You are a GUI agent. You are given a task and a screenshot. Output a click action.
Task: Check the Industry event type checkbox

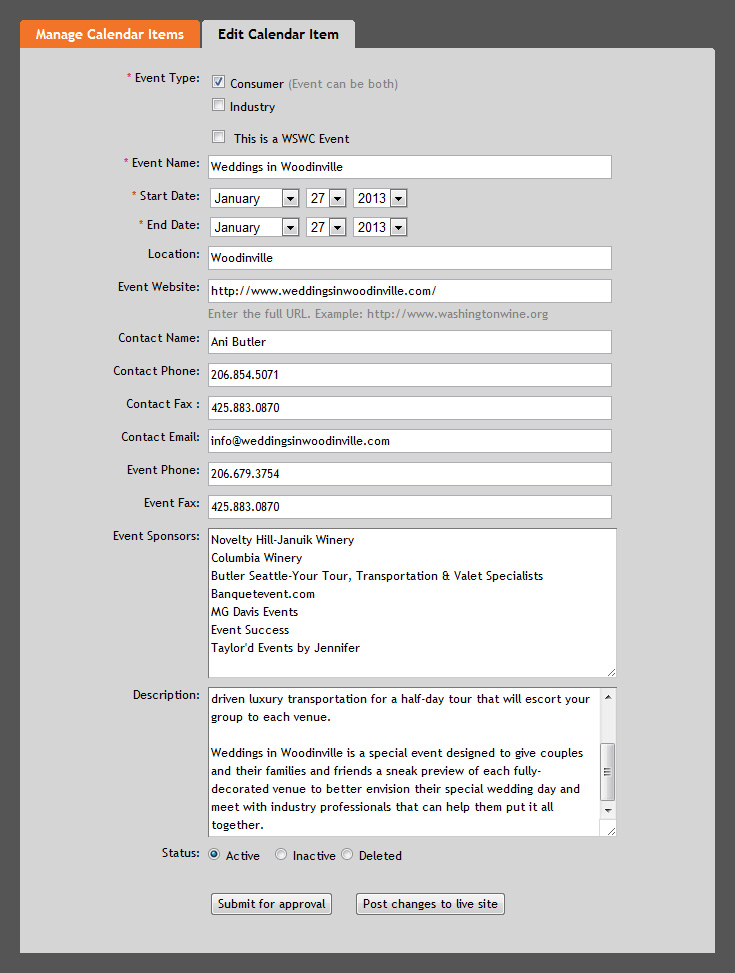pos(218,105)
